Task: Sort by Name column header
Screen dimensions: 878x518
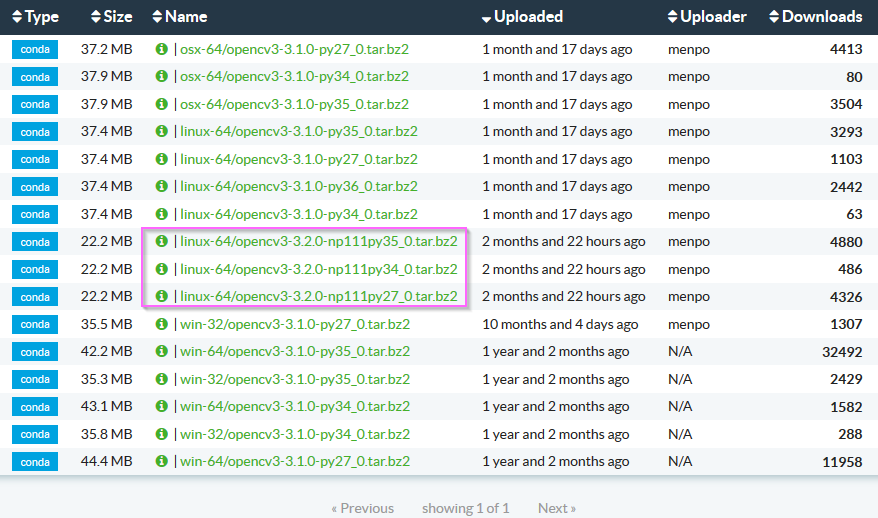Action: [180, 17]
